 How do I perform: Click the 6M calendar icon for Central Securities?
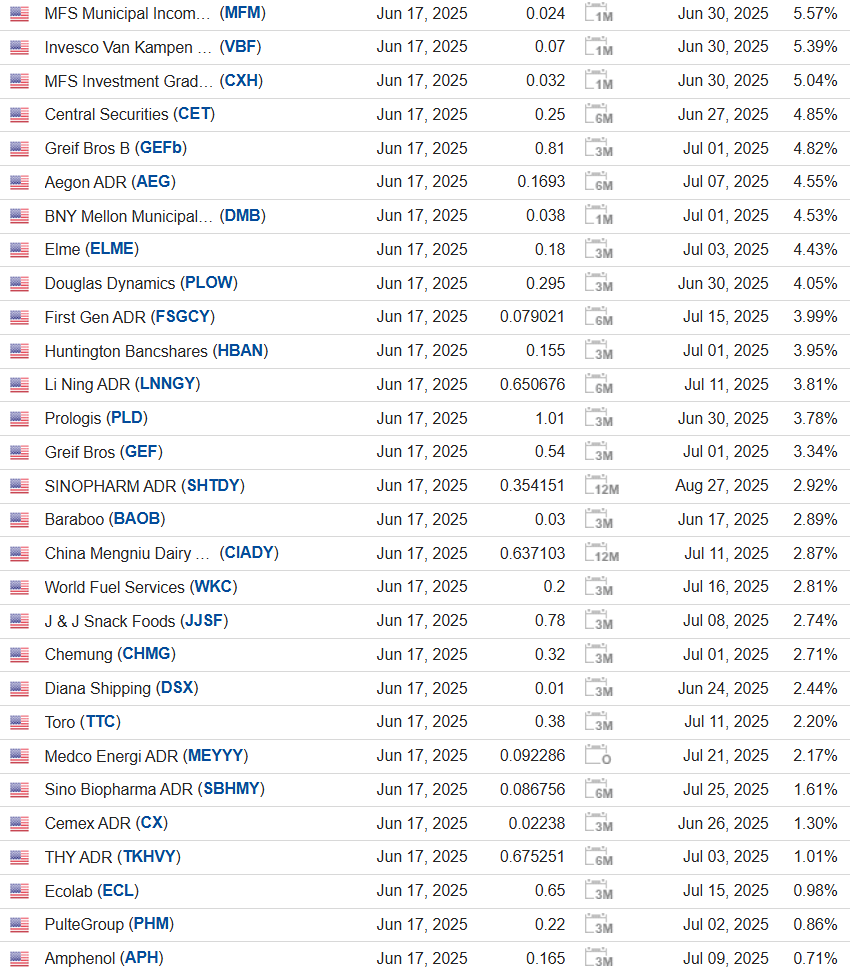point(599,115)
